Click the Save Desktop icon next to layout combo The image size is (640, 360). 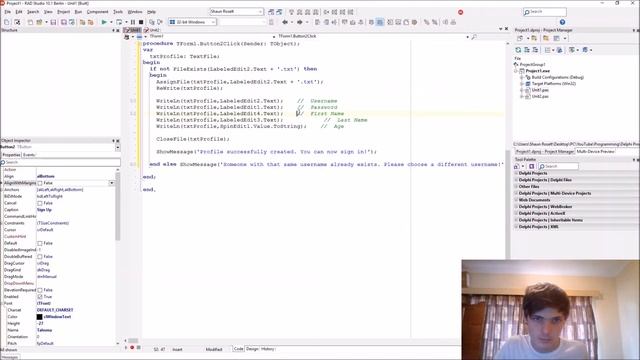[x=271, y=12]
